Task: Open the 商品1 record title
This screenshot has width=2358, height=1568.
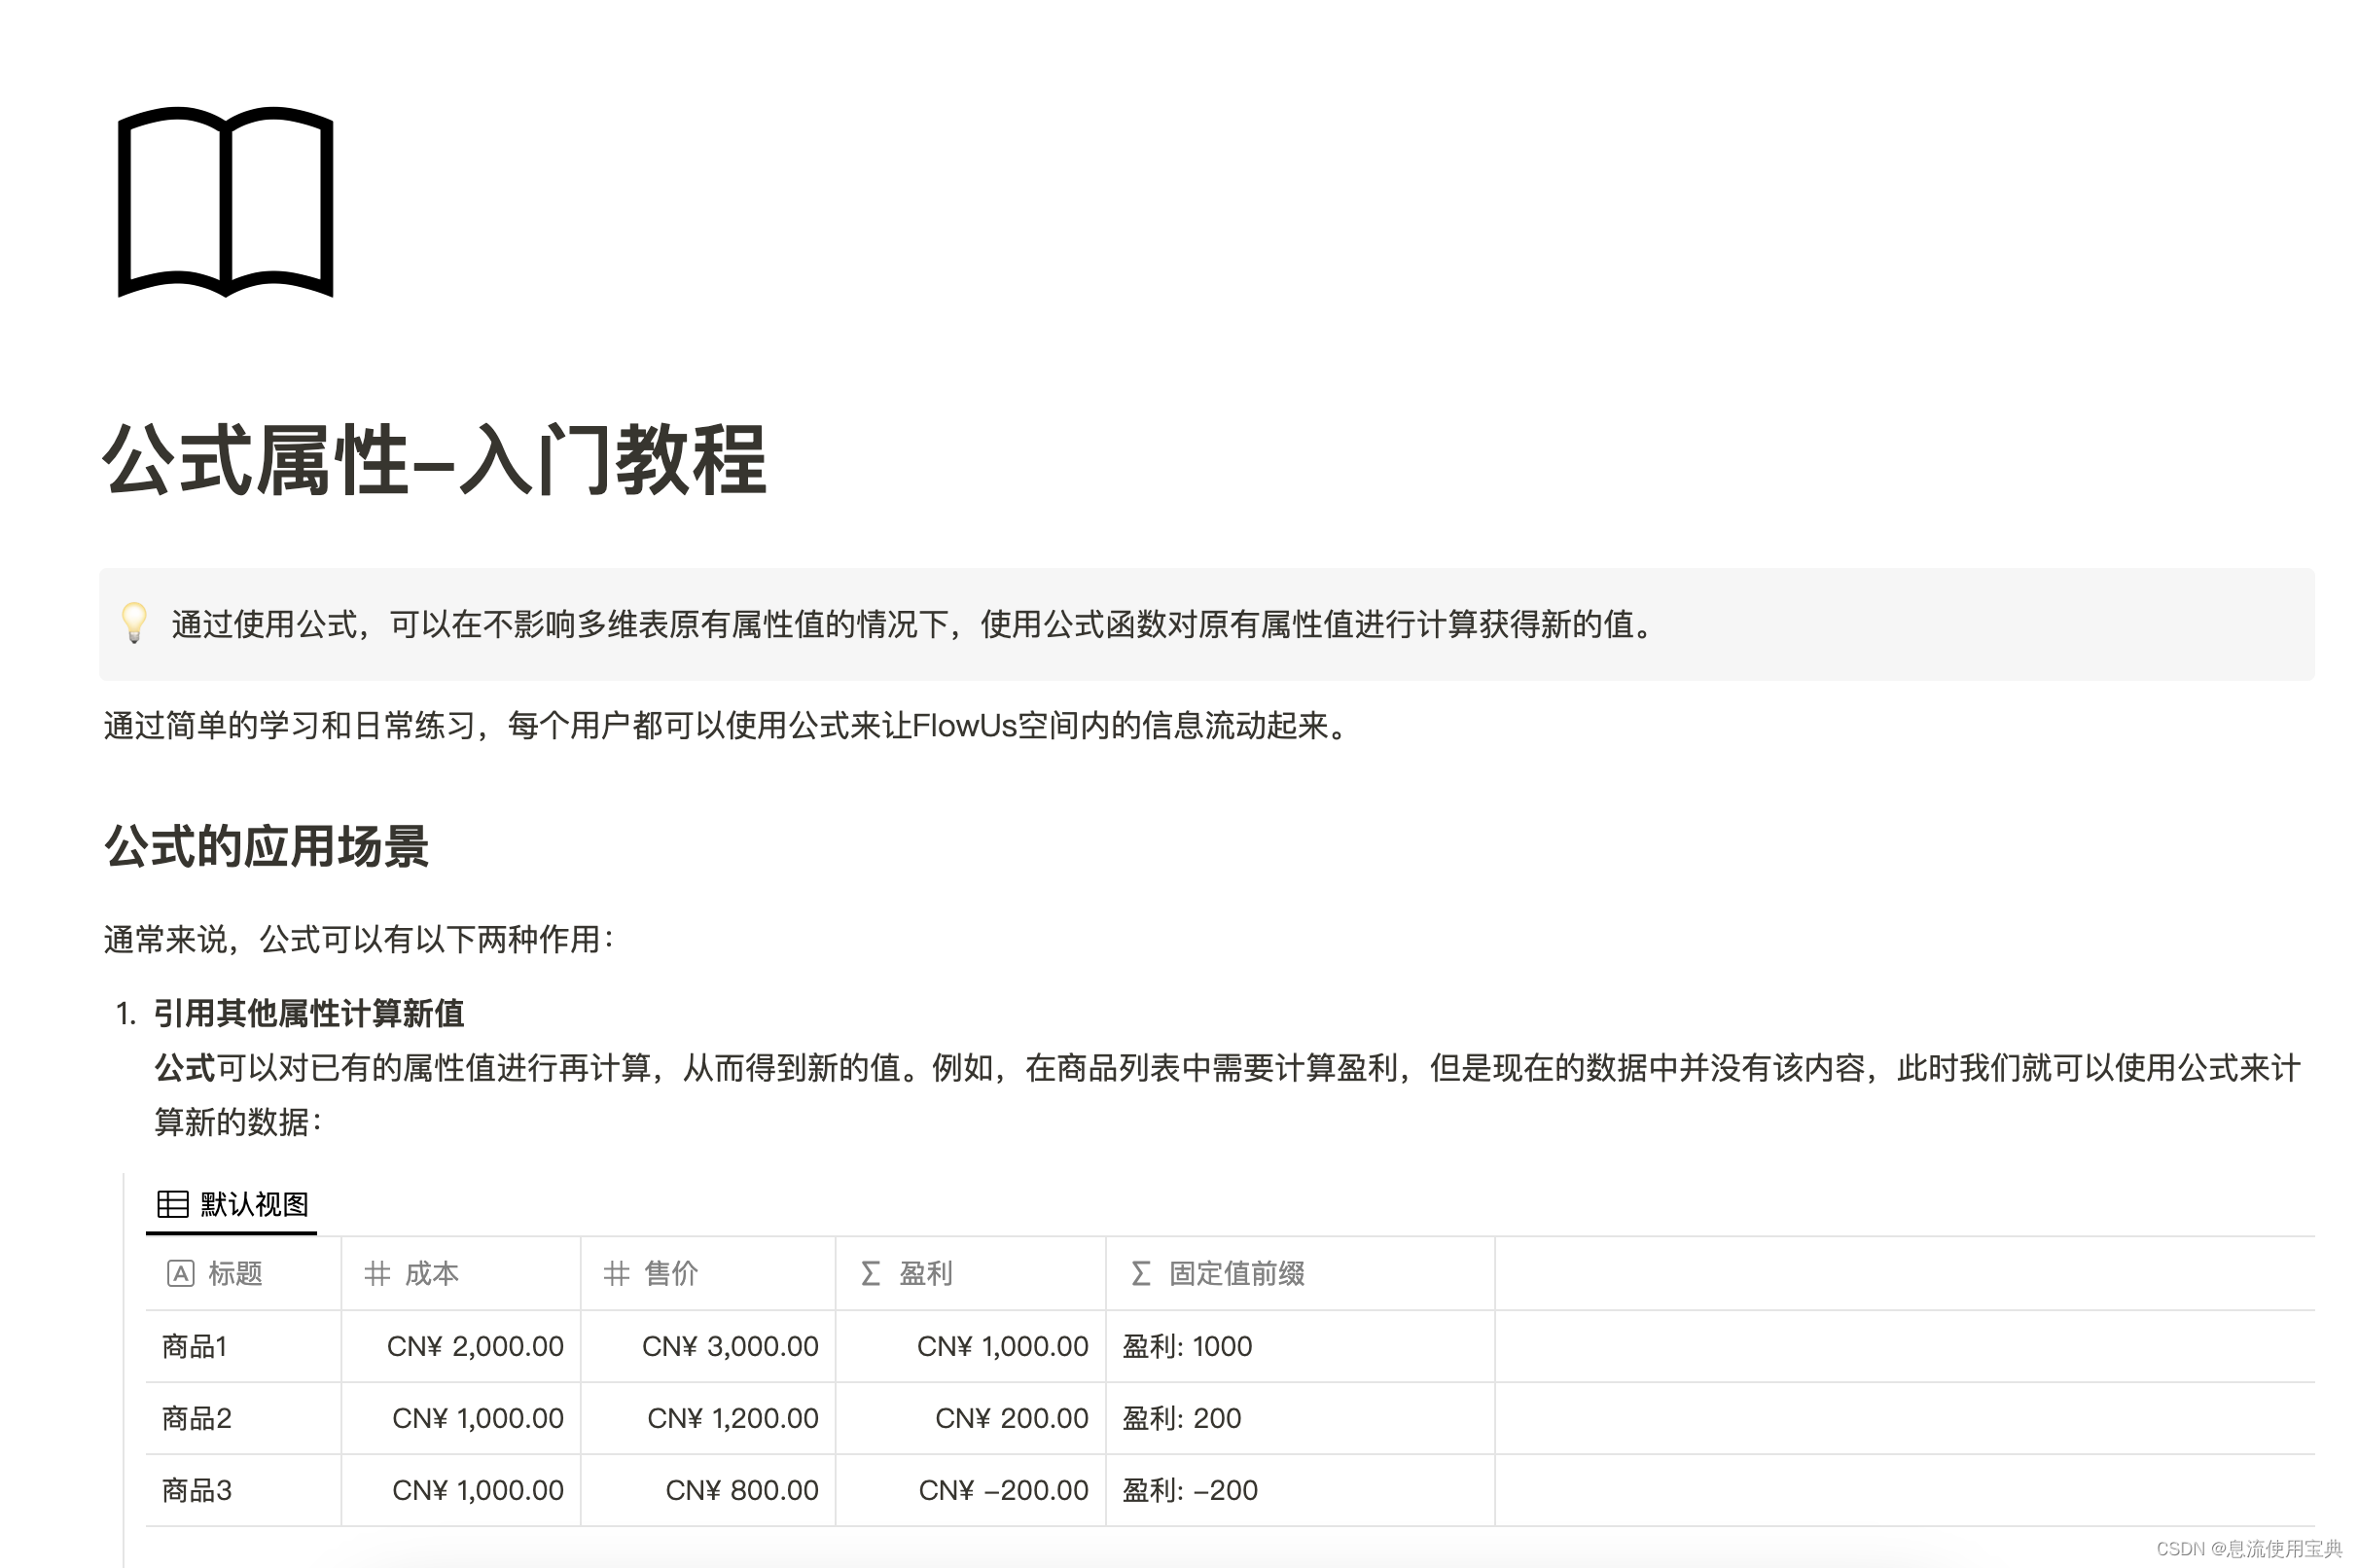Action: point(196,1346)
